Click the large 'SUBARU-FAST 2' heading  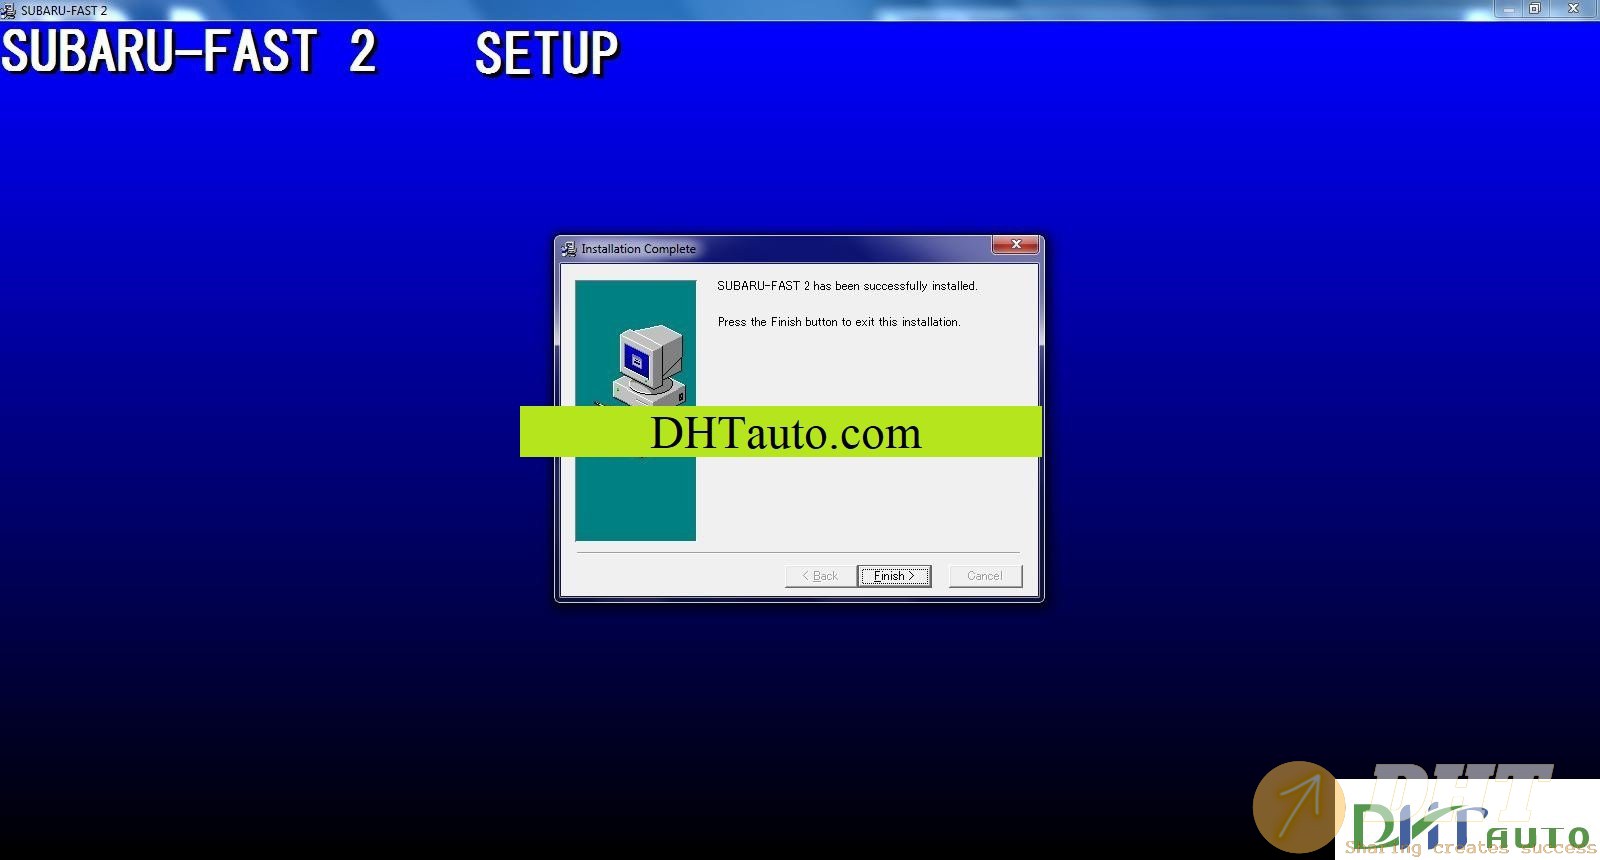pos(189,52)
